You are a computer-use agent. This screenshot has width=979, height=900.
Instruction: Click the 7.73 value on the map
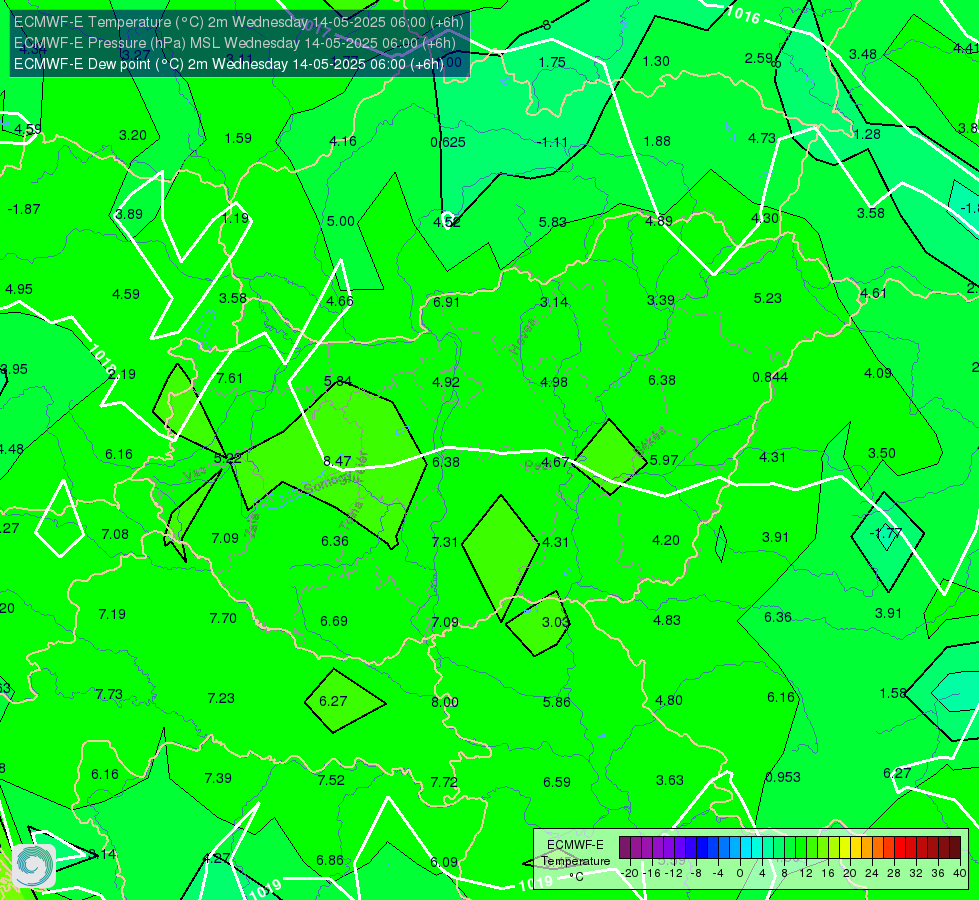tap(109, 695)
